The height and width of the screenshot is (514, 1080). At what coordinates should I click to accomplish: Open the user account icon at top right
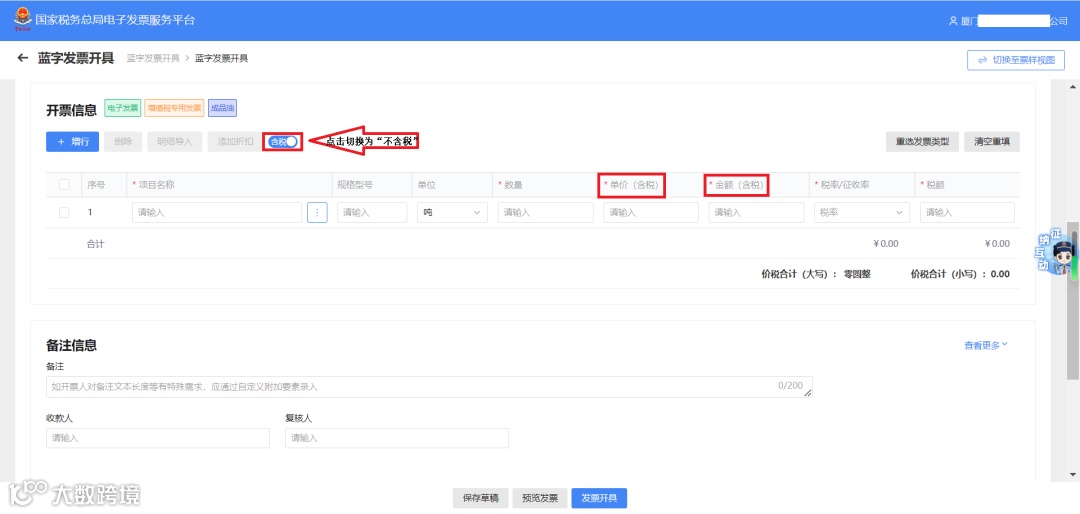pyautogui.click(x=953, y=21)
